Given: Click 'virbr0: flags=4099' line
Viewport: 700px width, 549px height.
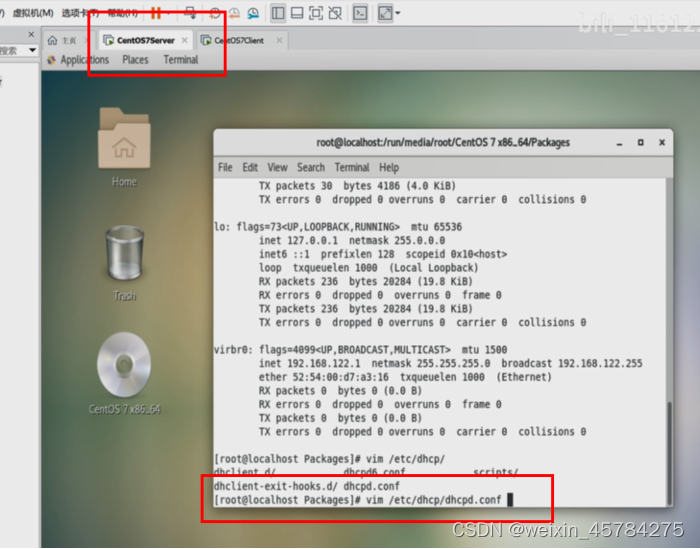Looking at the screenshot, I should tap(360, 349).
